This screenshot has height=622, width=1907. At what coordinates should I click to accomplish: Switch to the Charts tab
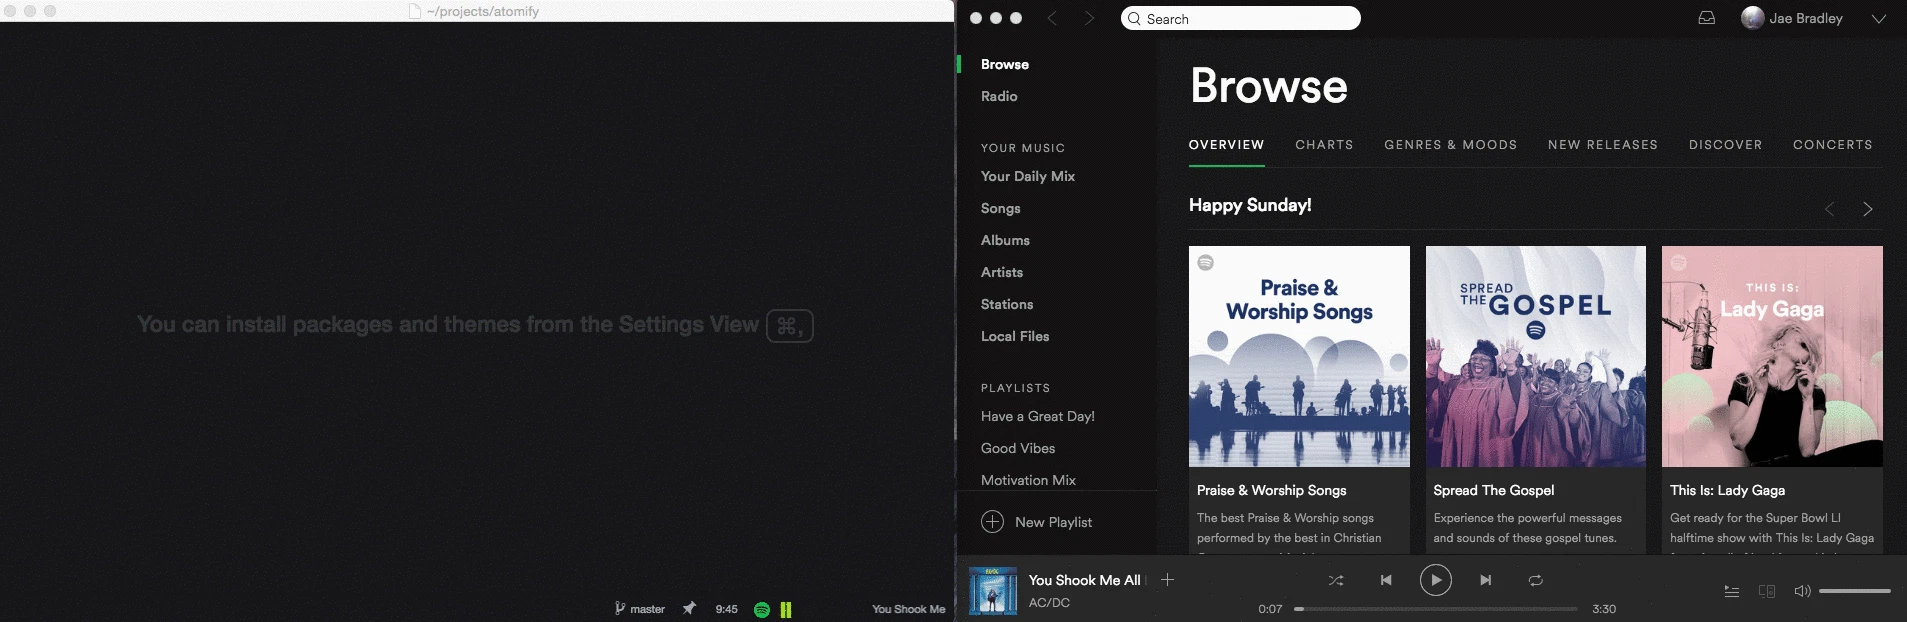[x=1324, y=145]
